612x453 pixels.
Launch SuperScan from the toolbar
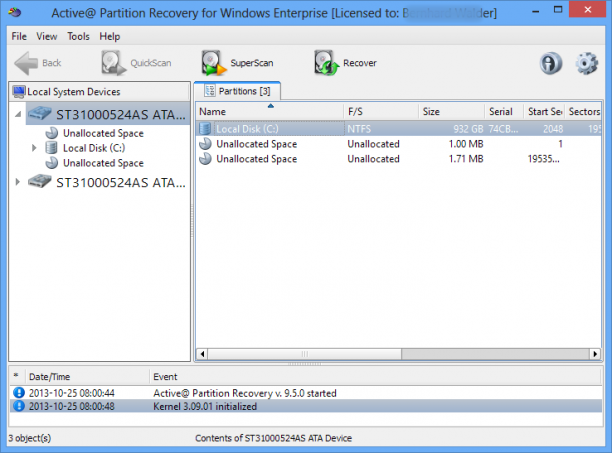(237, 63)
